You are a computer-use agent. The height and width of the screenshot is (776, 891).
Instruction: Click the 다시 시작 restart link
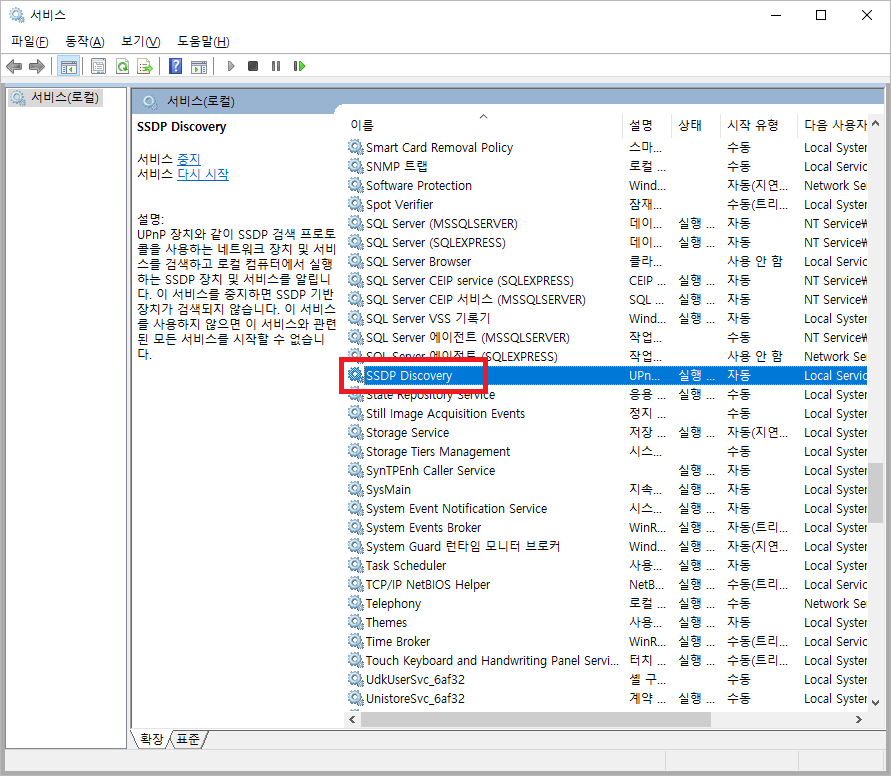[x=203, y=174]
